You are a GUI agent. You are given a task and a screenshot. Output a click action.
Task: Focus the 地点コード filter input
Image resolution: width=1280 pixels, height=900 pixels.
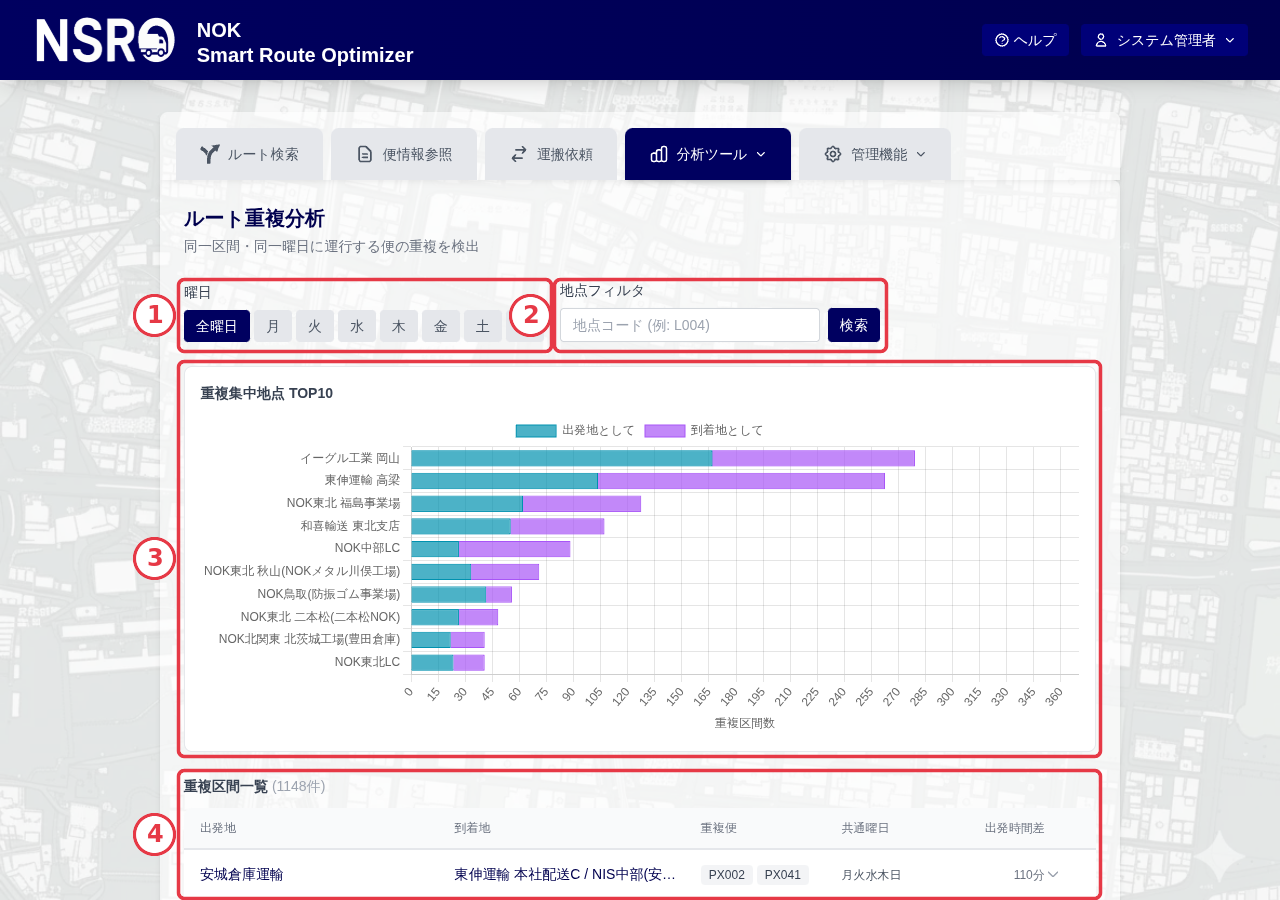pos(690,325)
